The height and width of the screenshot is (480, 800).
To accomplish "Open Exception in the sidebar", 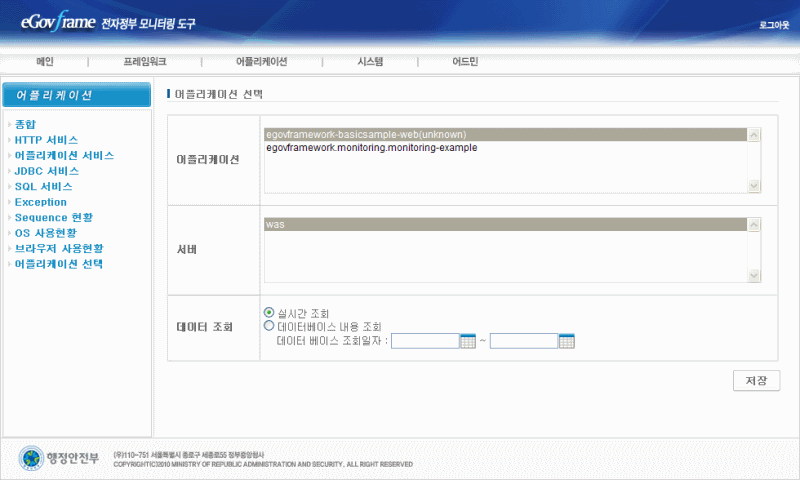I will (41, 202).
